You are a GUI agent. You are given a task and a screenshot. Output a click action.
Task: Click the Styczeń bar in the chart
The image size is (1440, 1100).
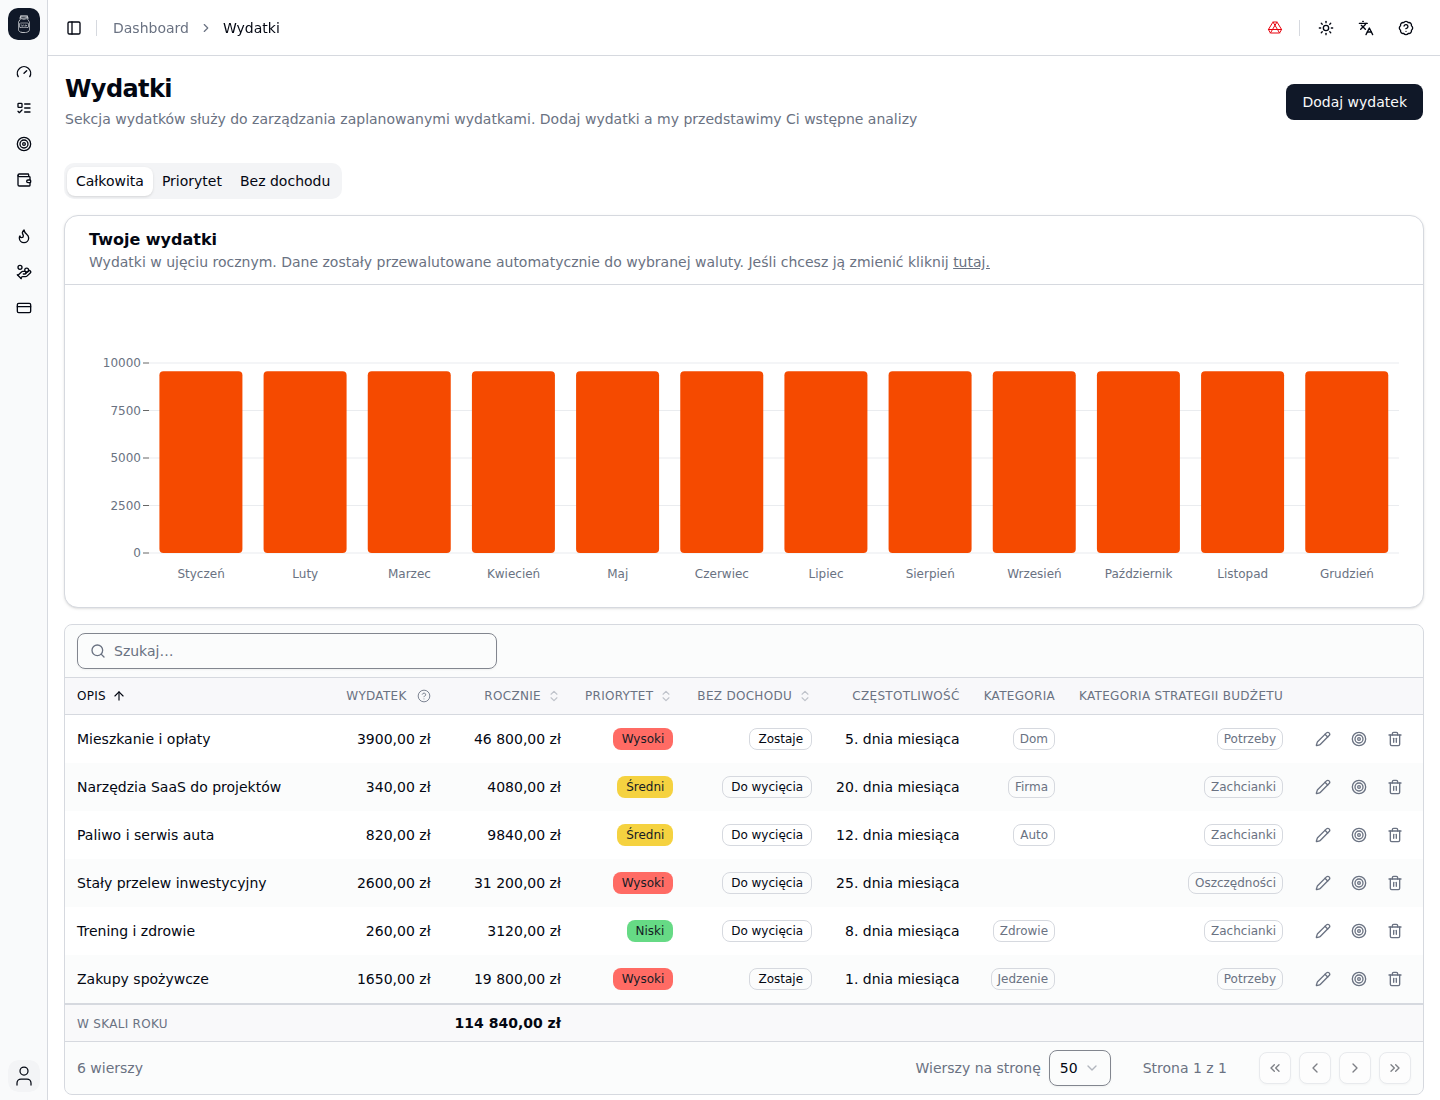(201, 462)
